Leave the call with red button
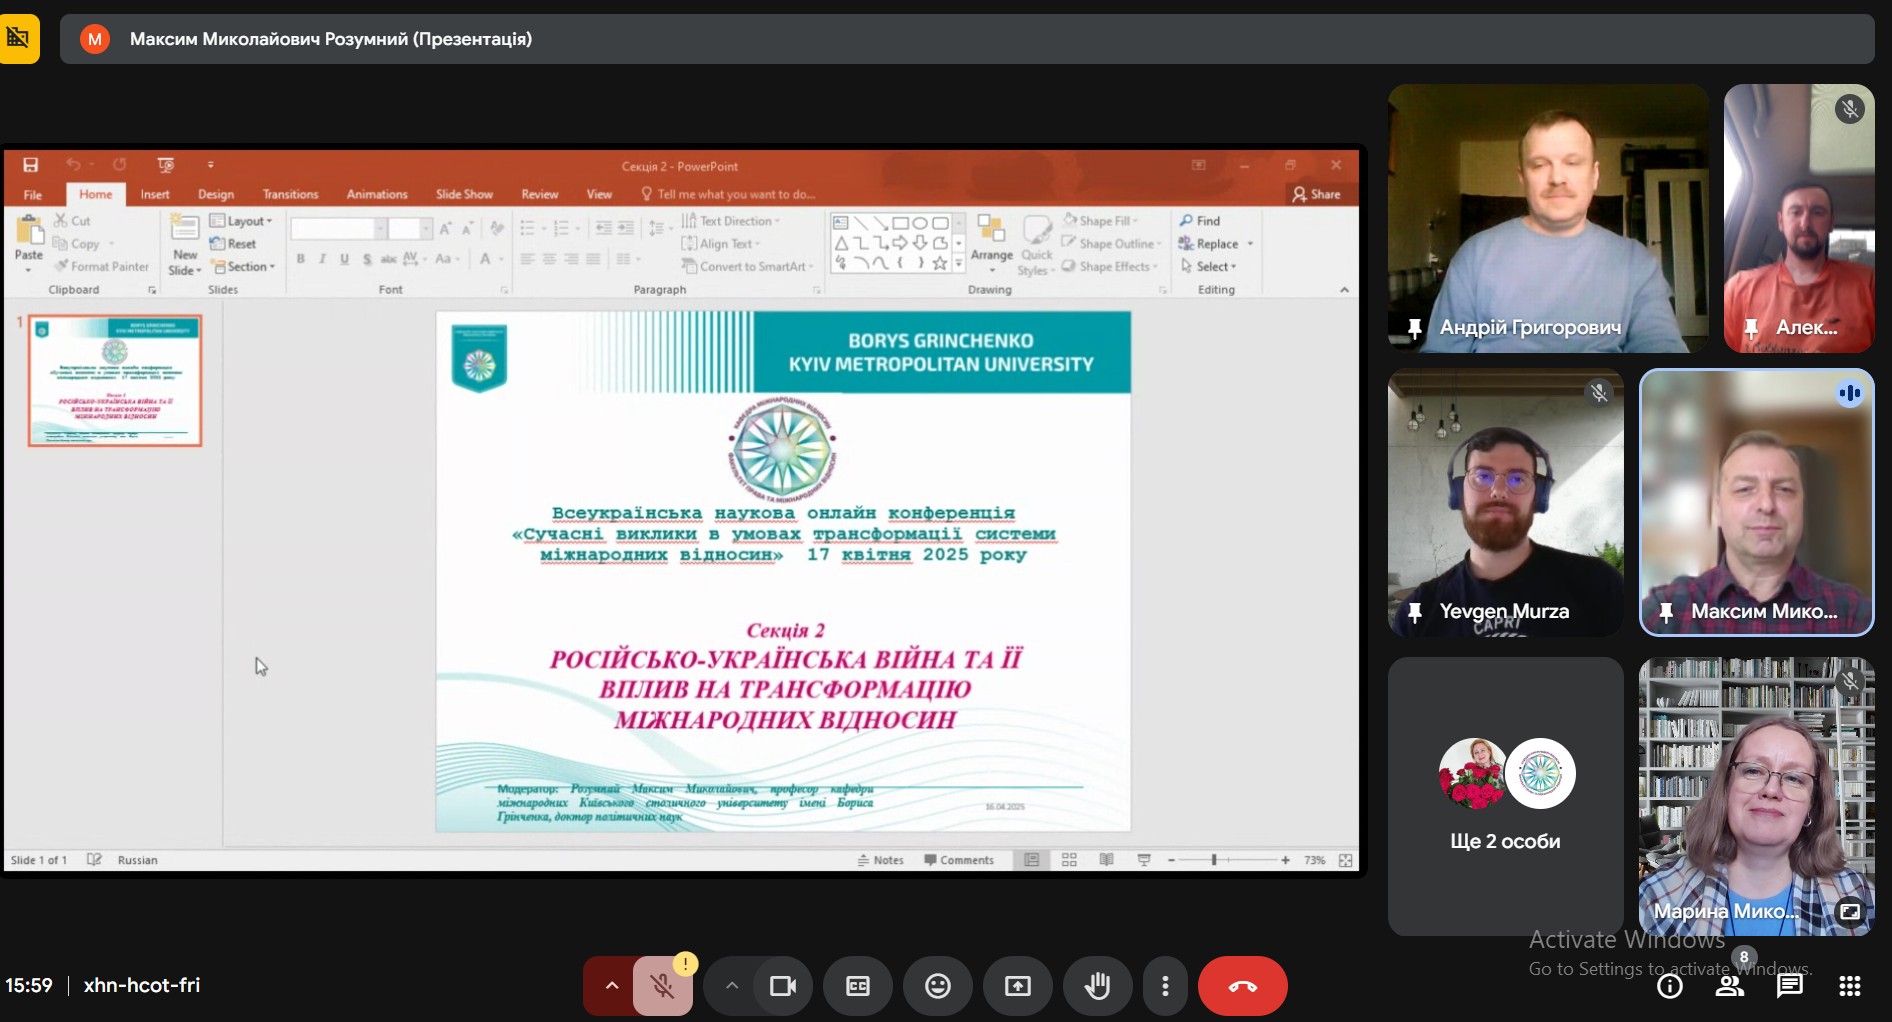1892x1022 pixels. click(x=1242, y=986)
